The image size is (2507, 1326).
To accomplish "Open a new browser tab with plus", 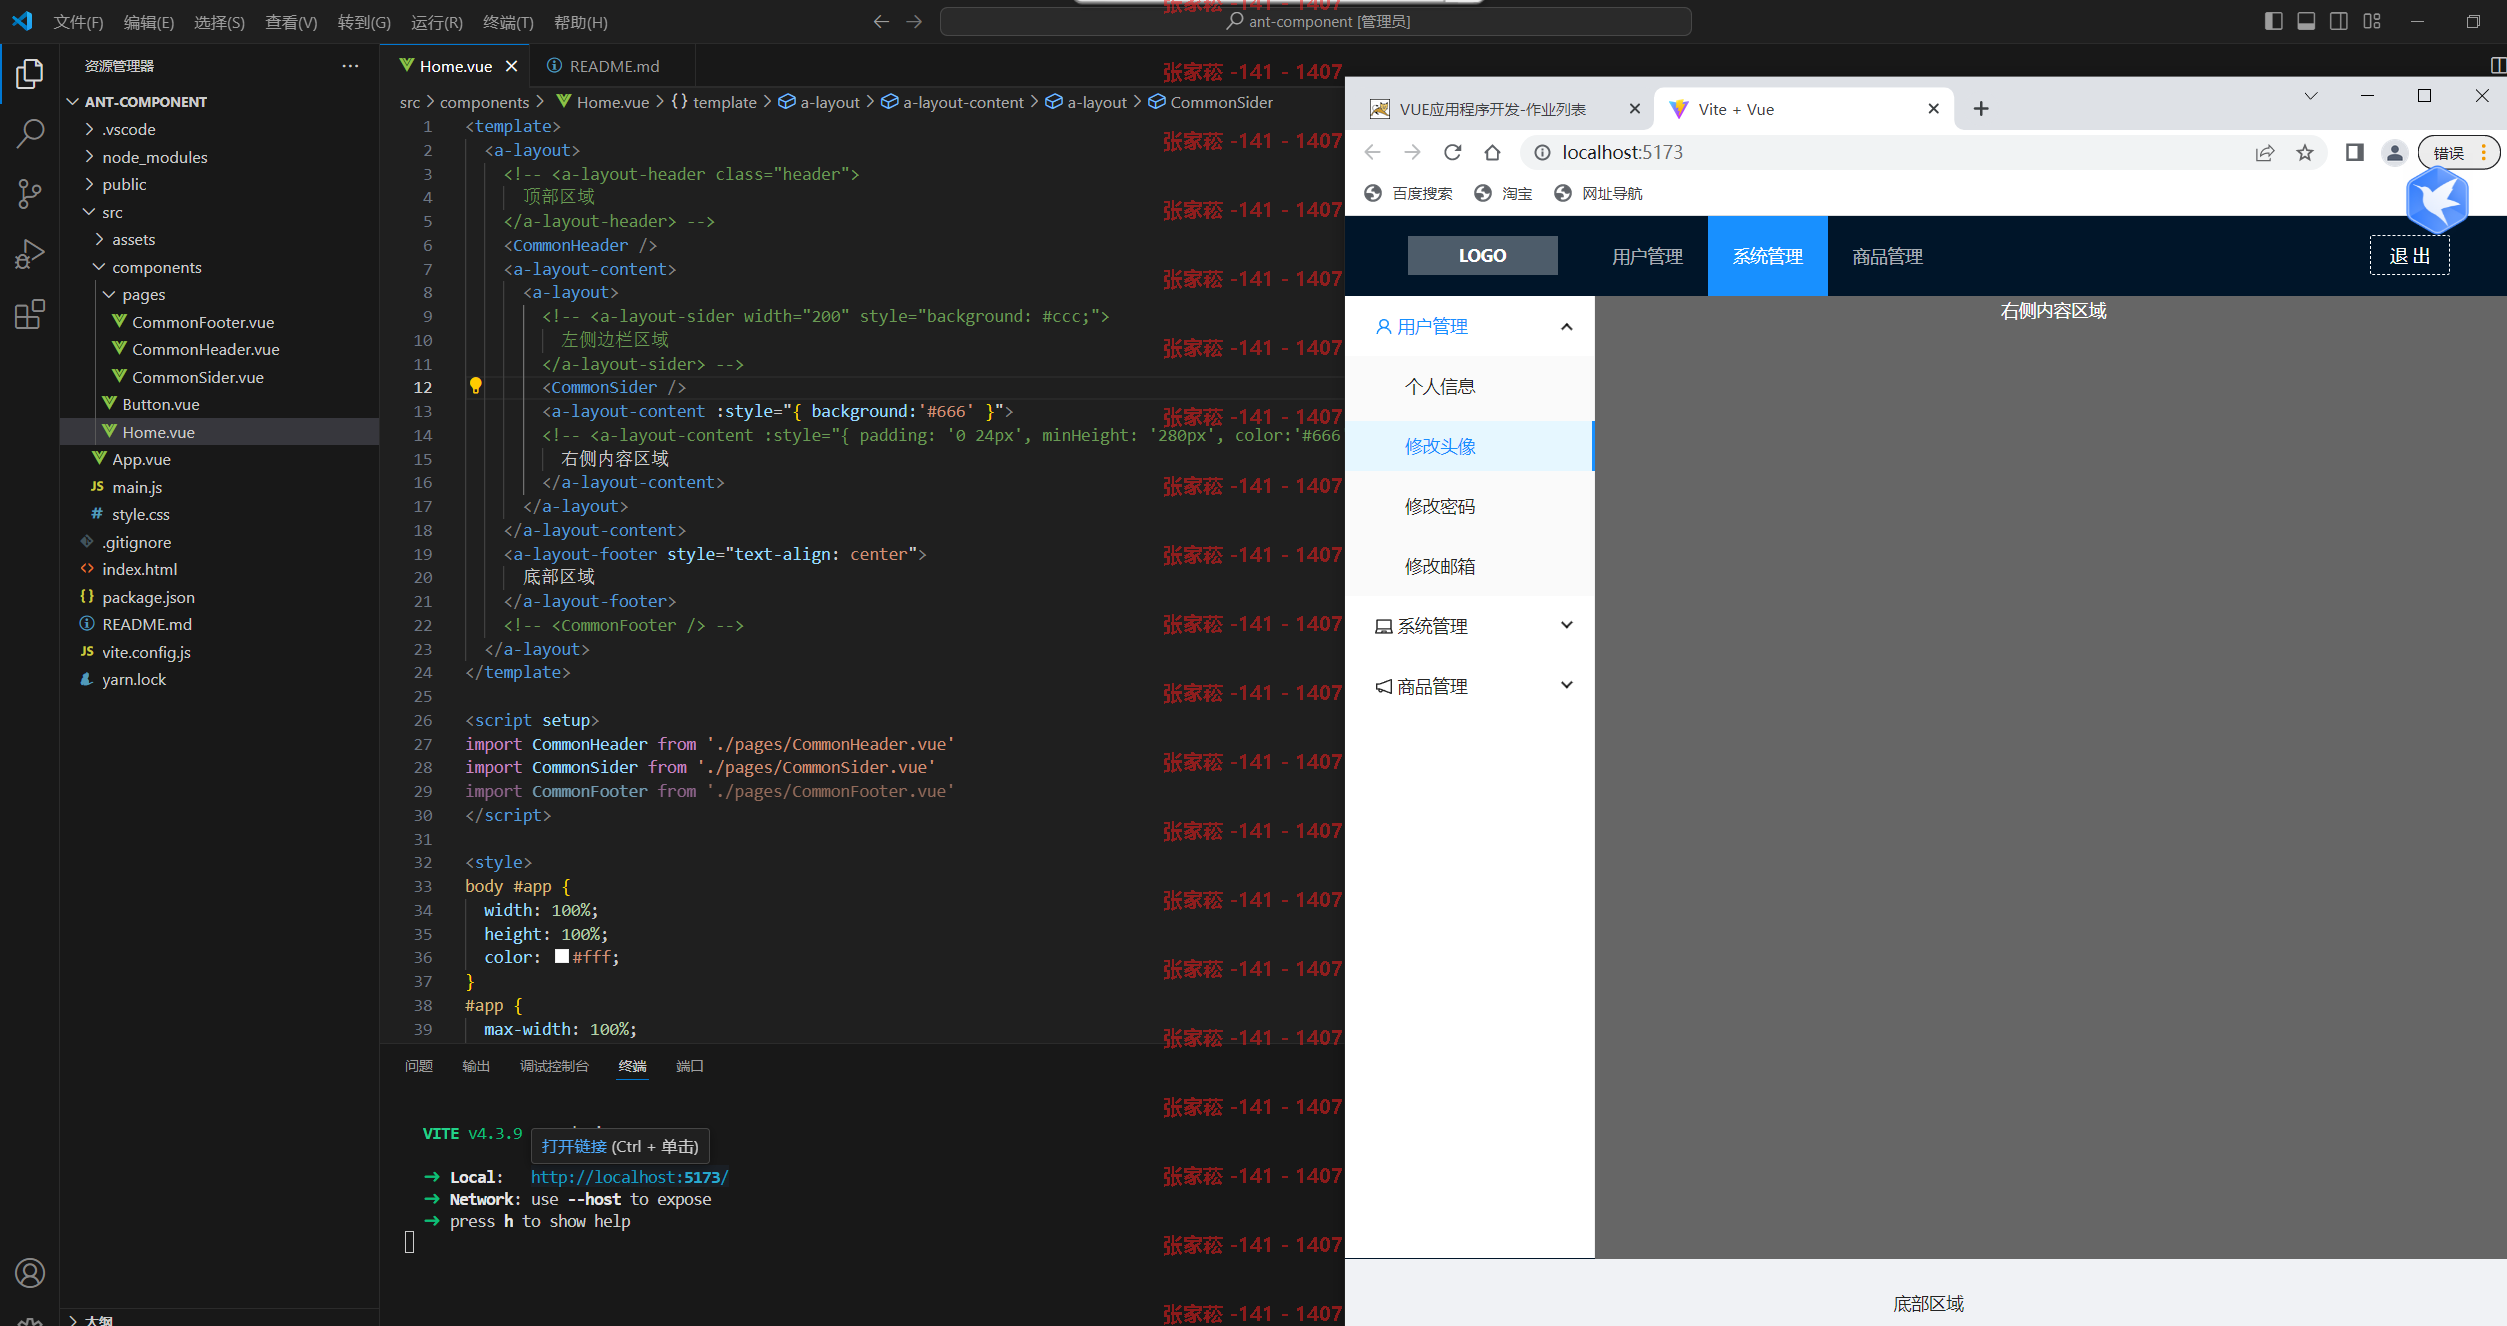I will (1981, 109).
